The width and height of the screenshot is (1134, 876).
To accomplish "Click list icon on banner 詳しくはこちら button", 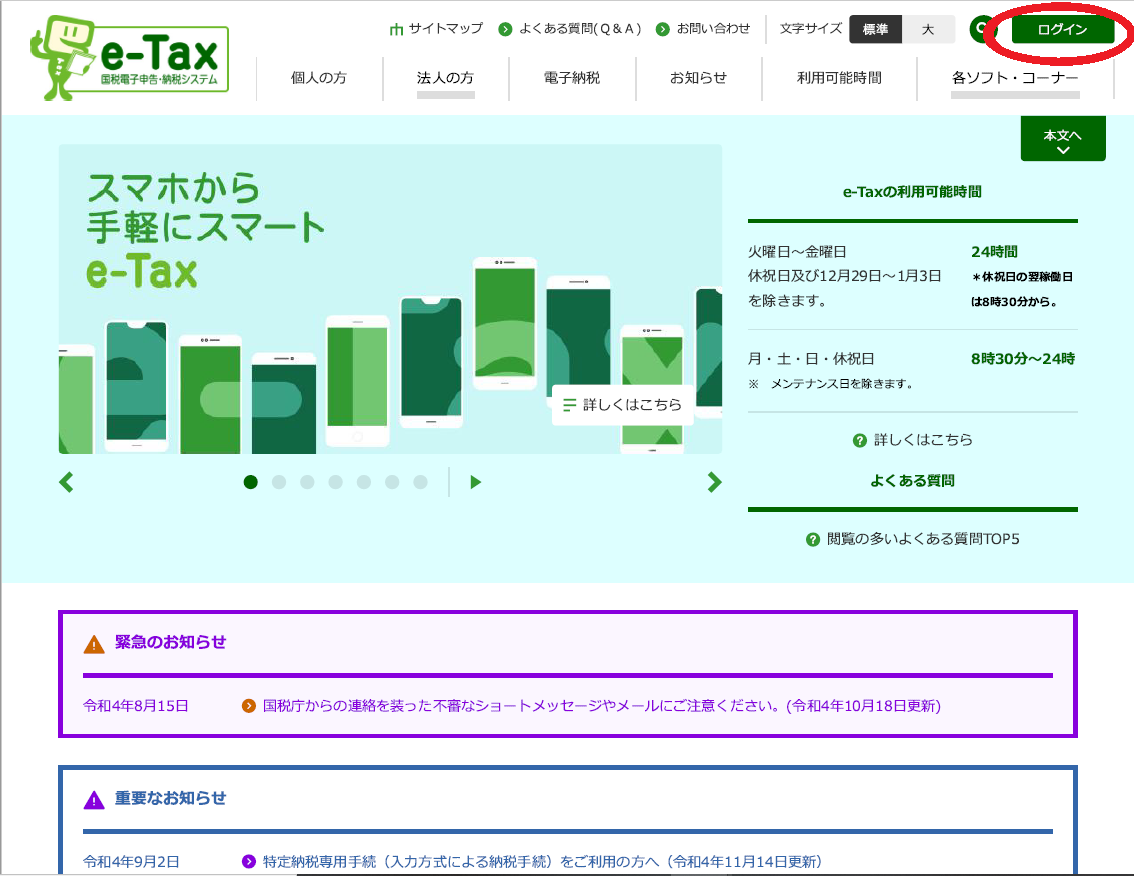I will click(x=570, y=405).
